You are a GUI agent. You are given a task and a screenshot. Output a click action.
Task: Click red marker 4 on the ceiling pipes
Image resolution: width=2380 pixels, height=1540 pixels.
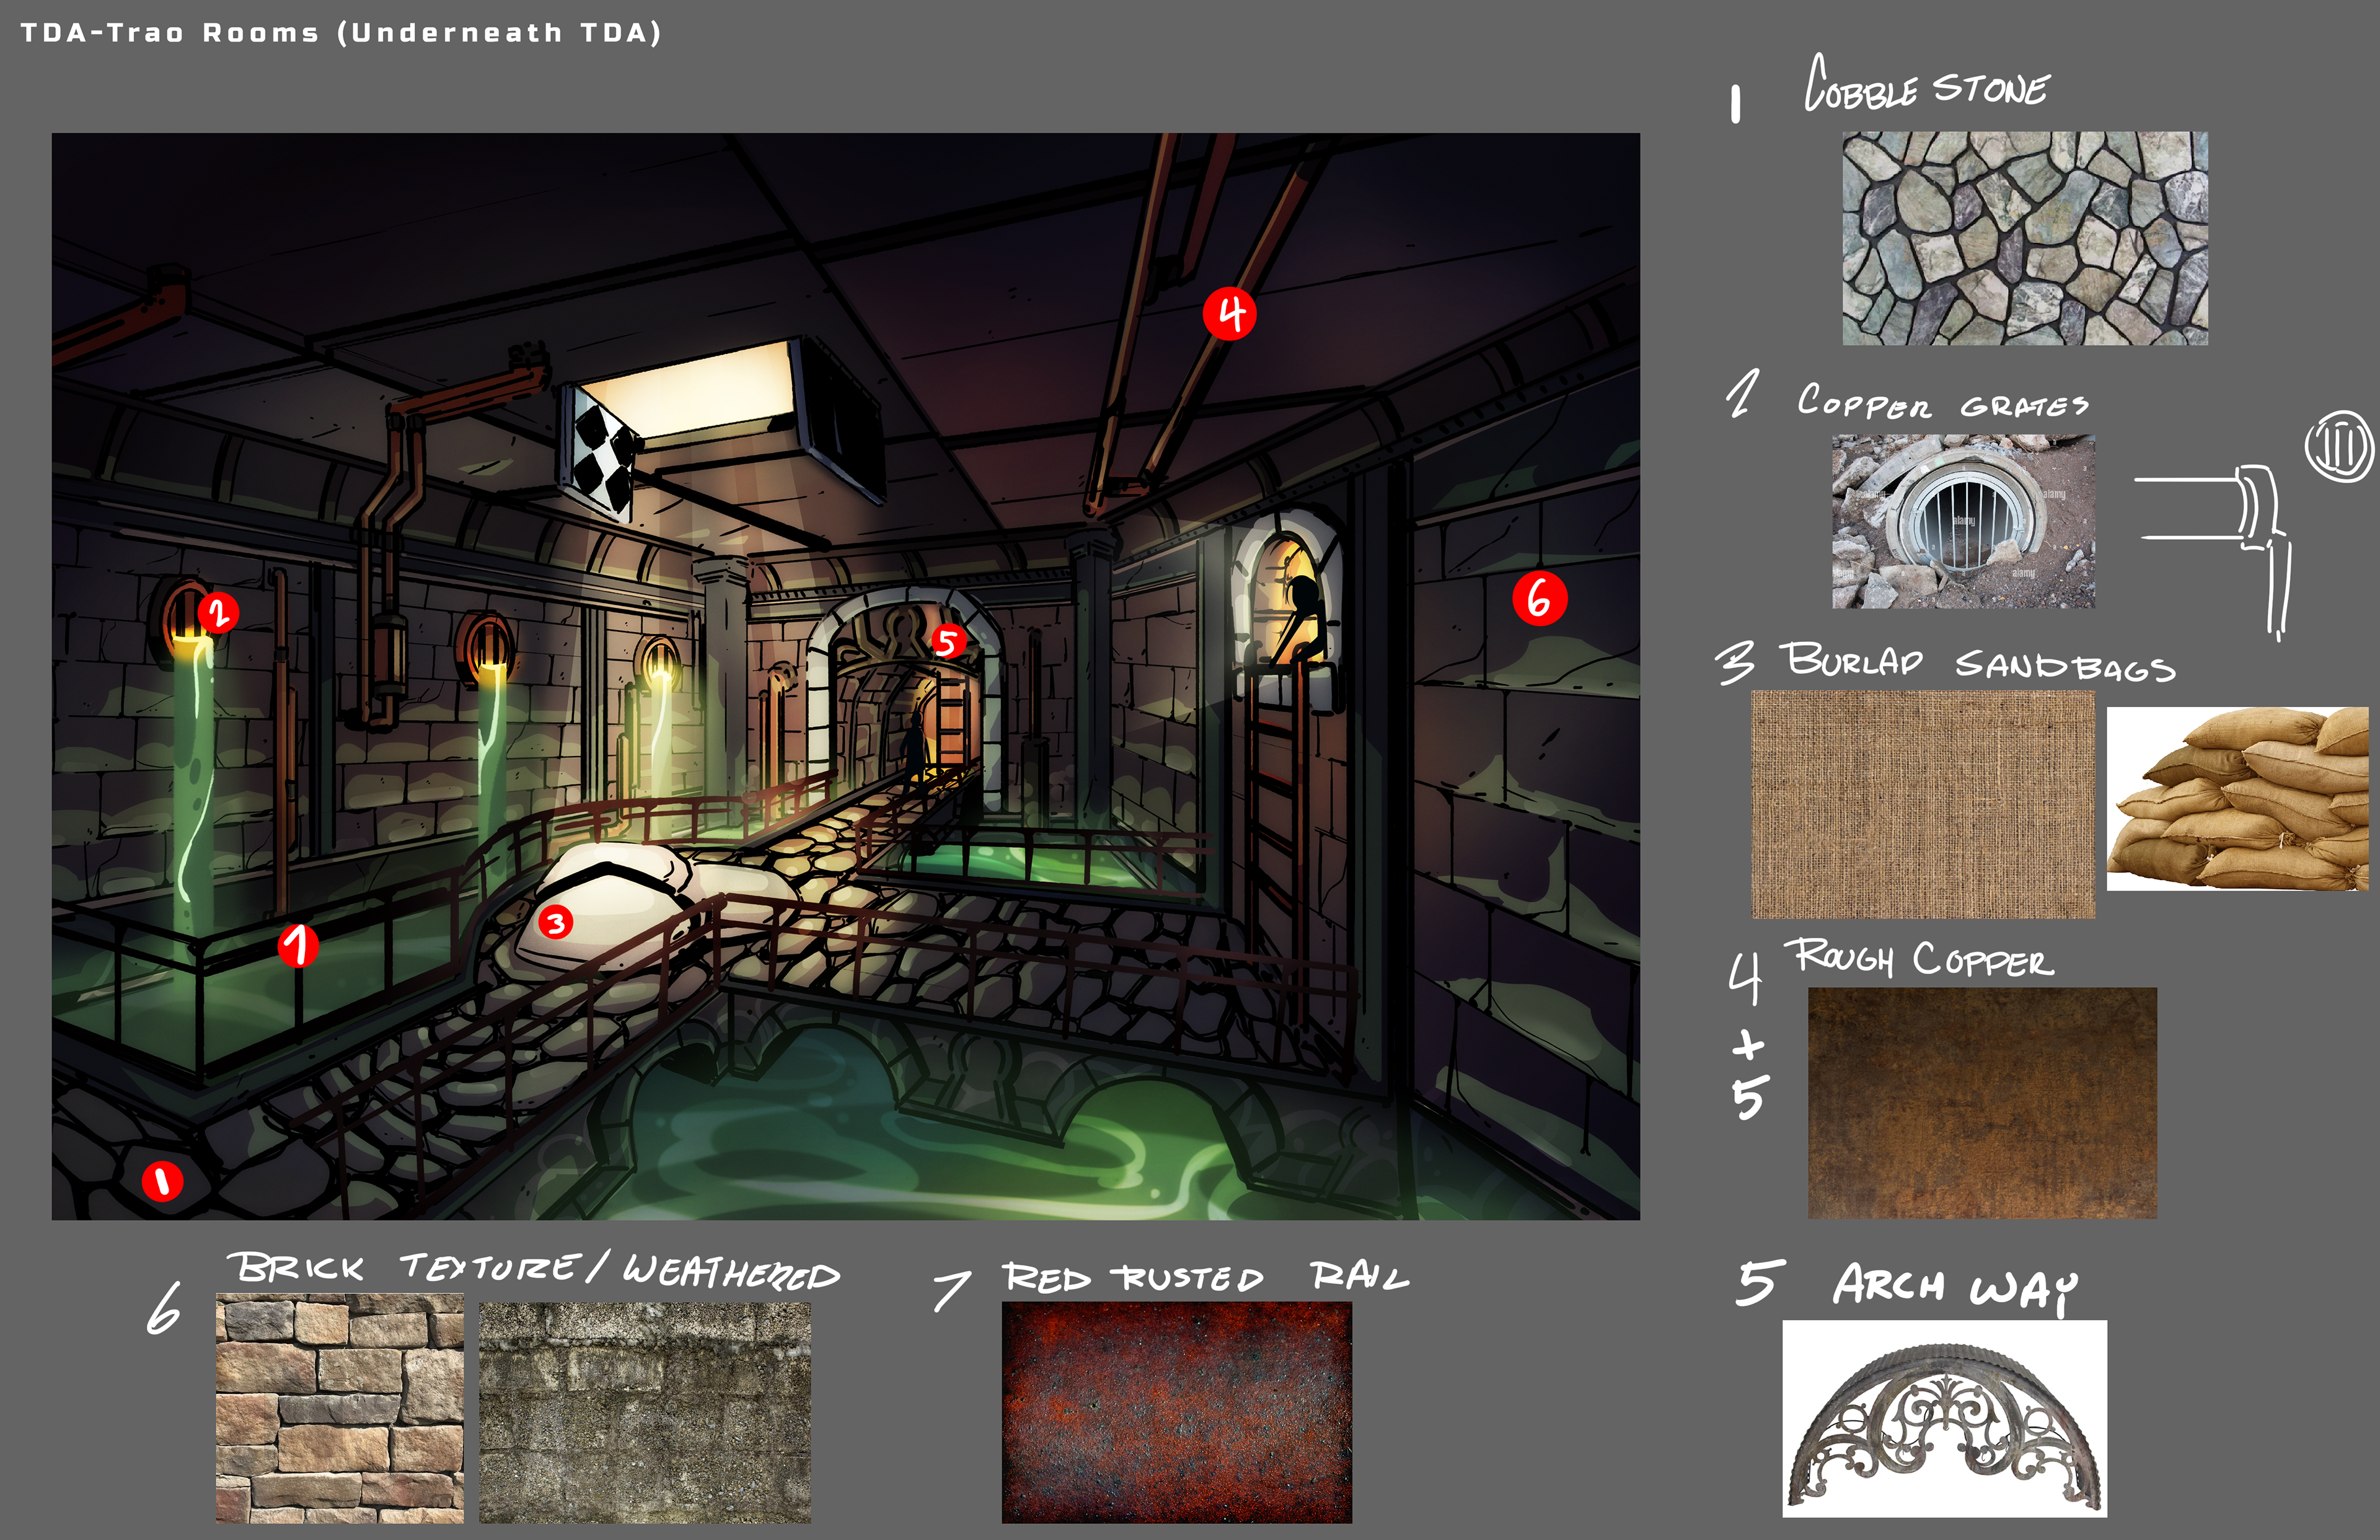coord(1229,314)
